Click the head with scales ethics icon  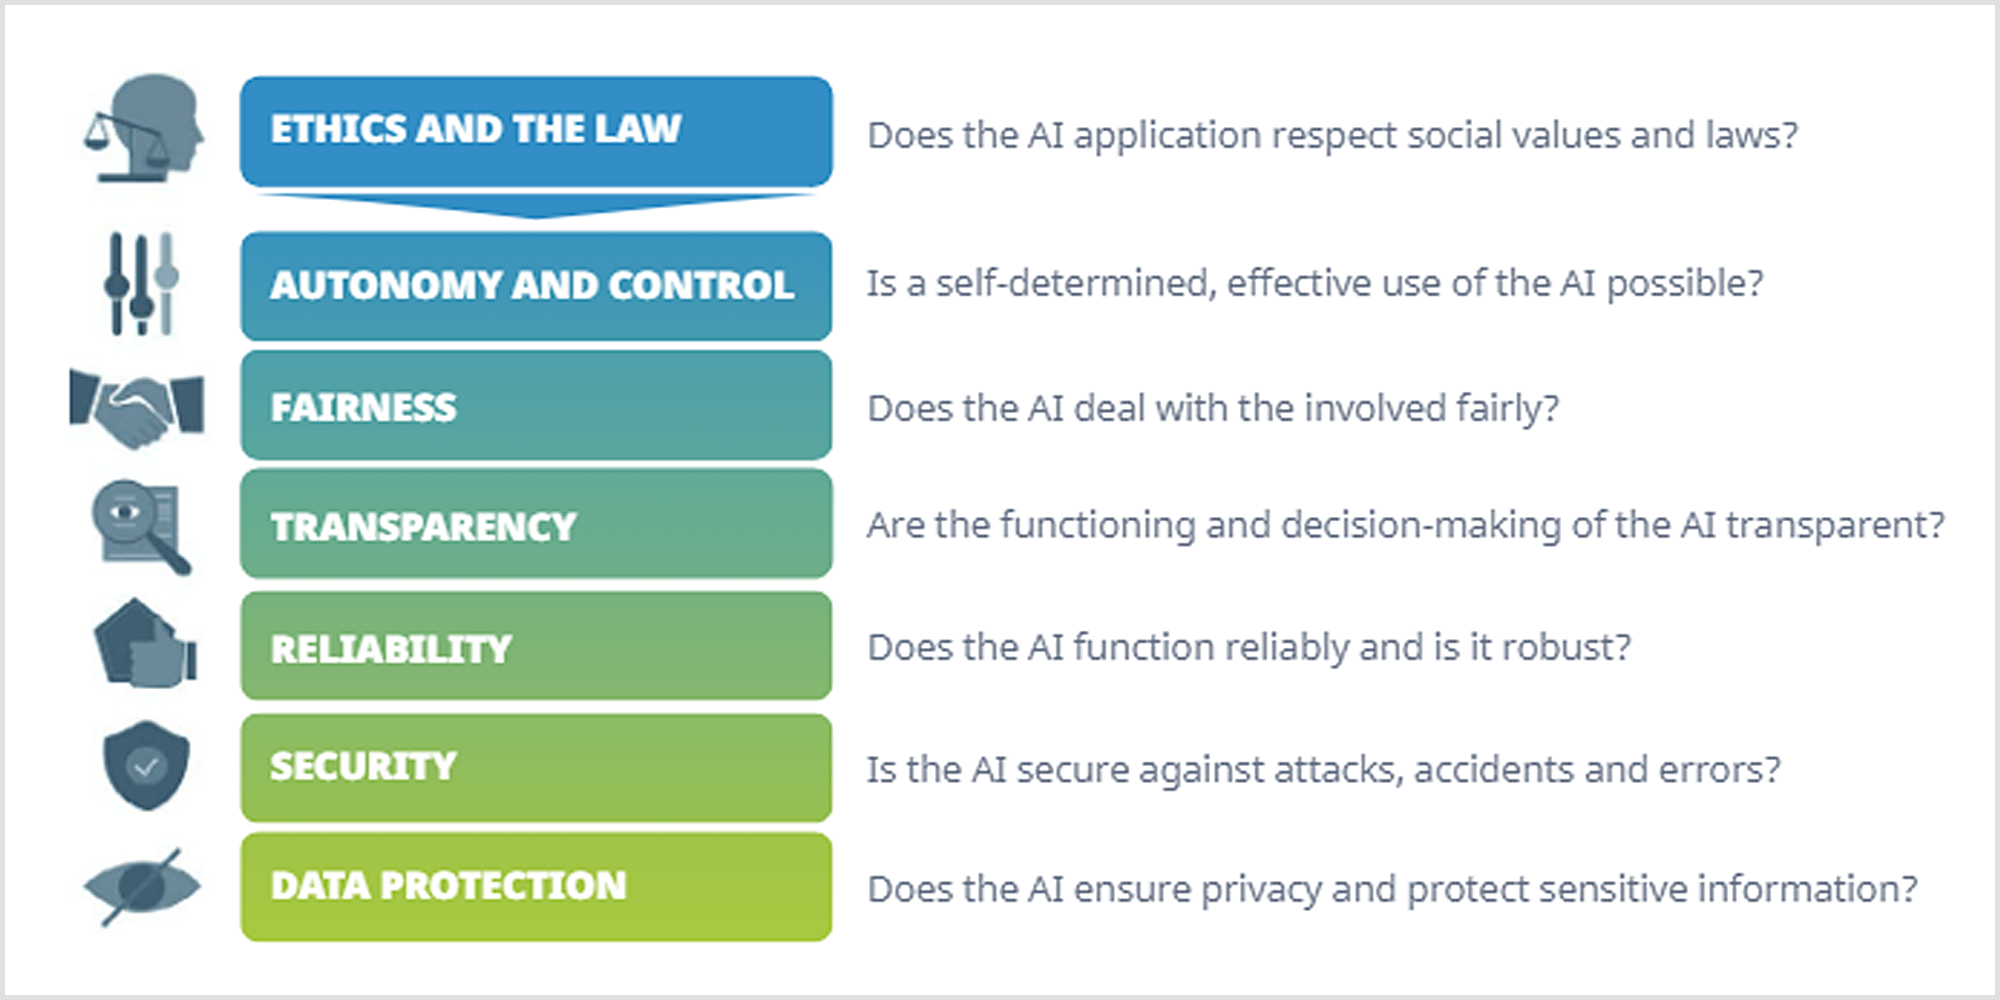pyautogui.click(x=144, y=128)
